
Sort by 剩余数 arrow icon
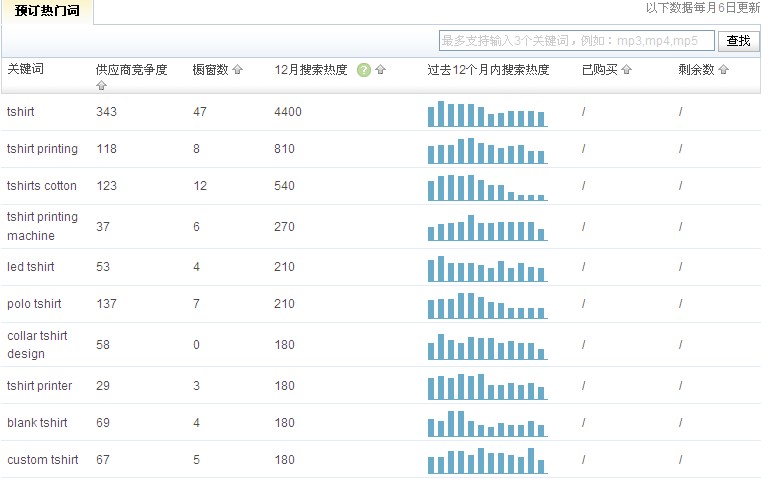[724, 70]
